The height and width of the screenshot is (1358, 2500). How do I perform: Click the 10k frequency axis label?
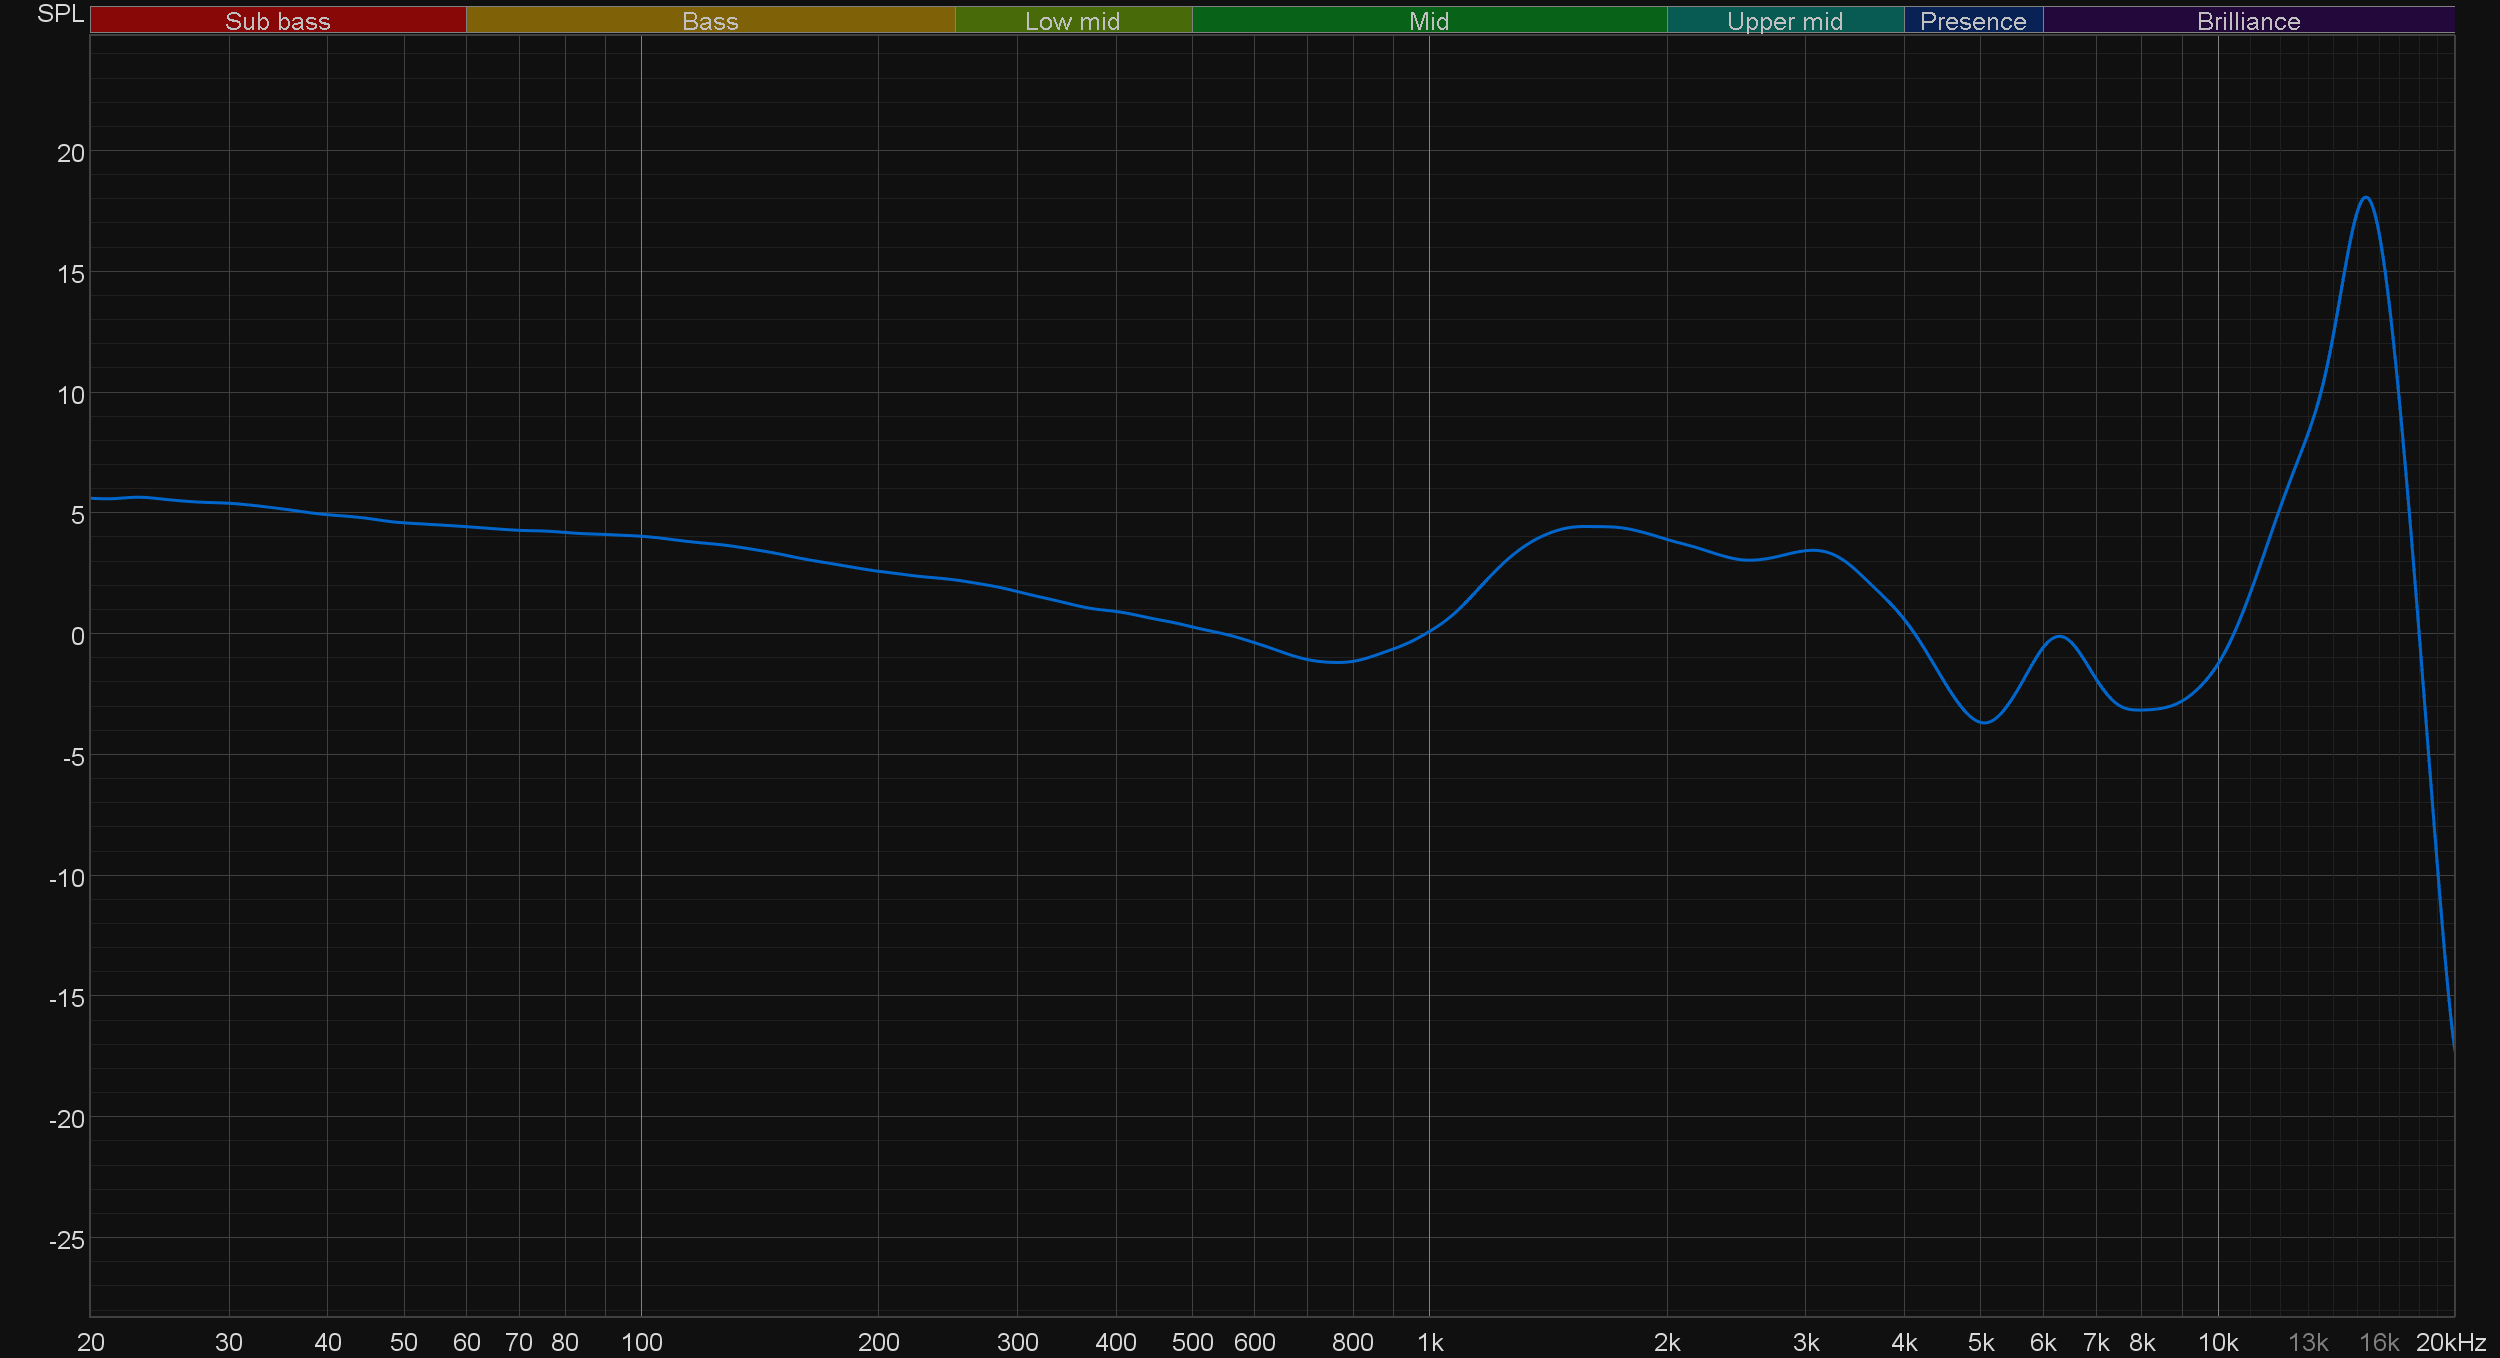(2218, 1342)
